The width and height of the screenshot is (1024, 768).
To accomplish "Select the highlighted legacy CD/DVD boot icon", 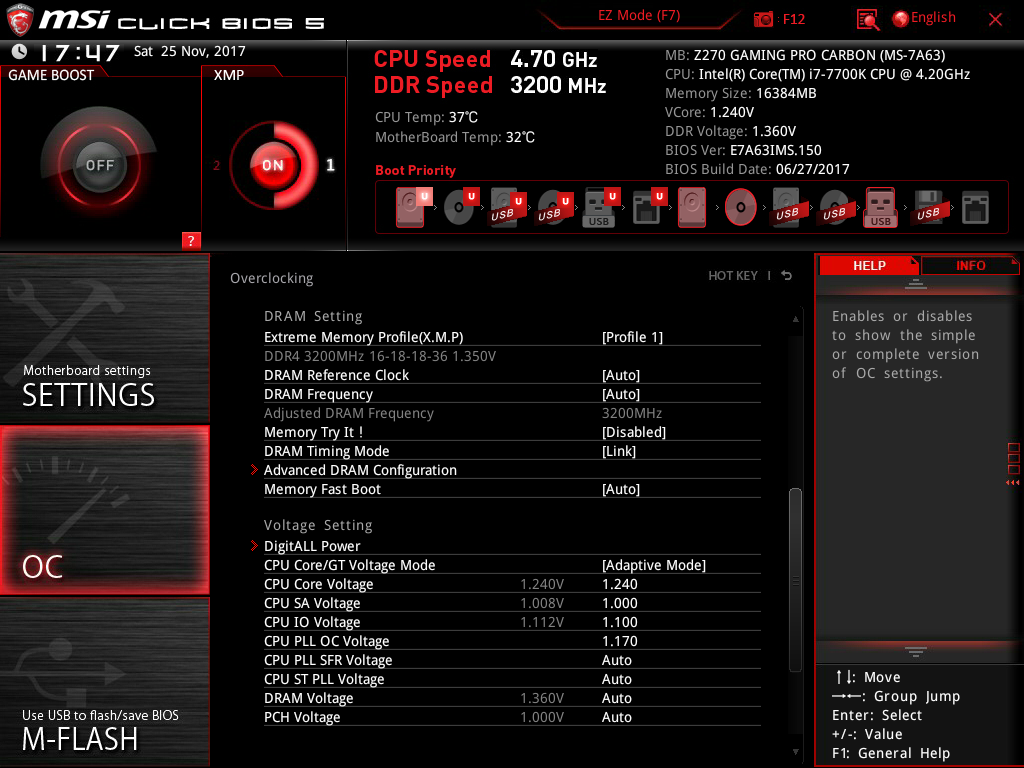I will [741, 207].
